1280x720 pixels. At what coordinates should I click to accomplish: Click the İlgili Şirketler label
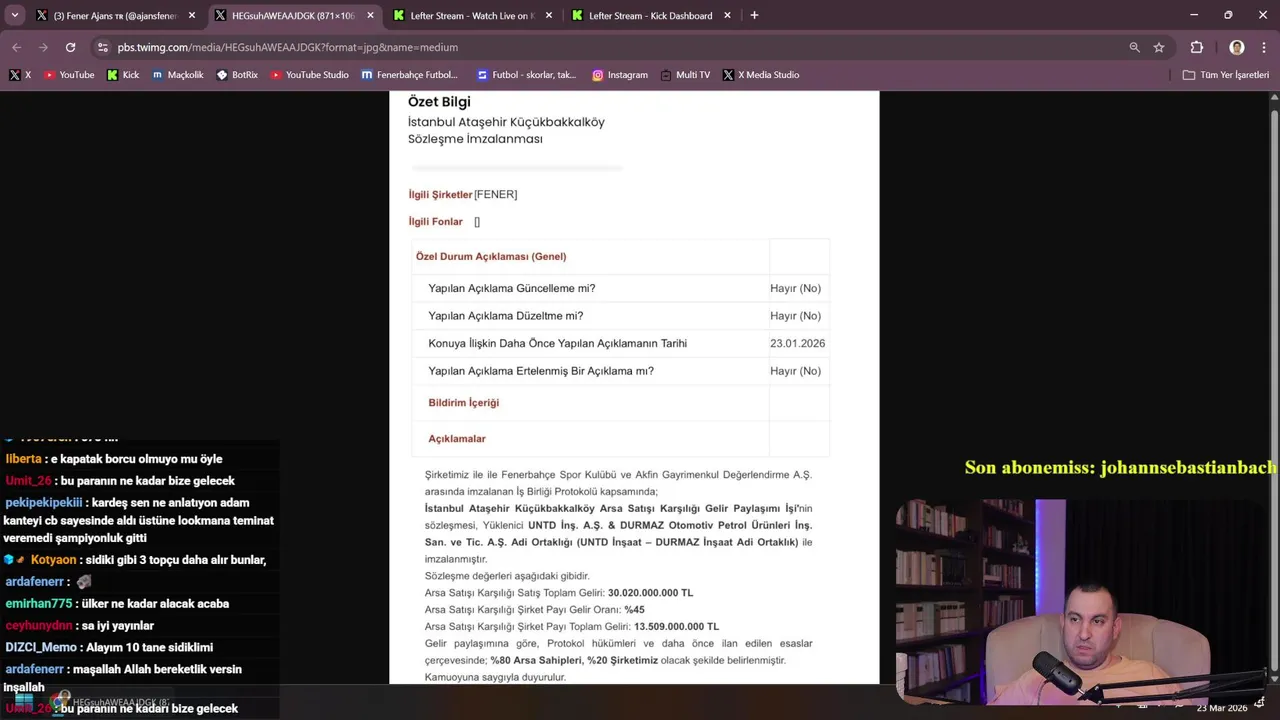(440, 194)
